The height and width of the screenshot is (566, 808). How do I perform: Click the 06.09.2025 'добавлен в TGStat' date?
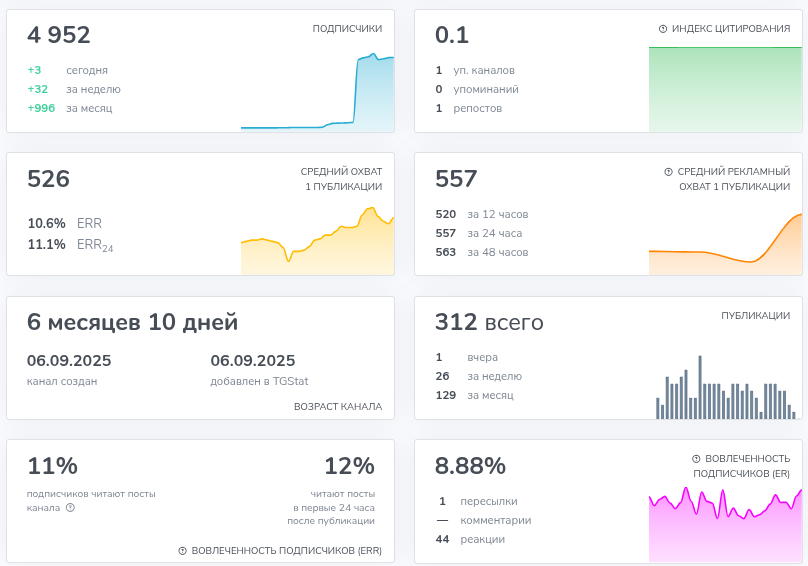click(x=252, y=360)
